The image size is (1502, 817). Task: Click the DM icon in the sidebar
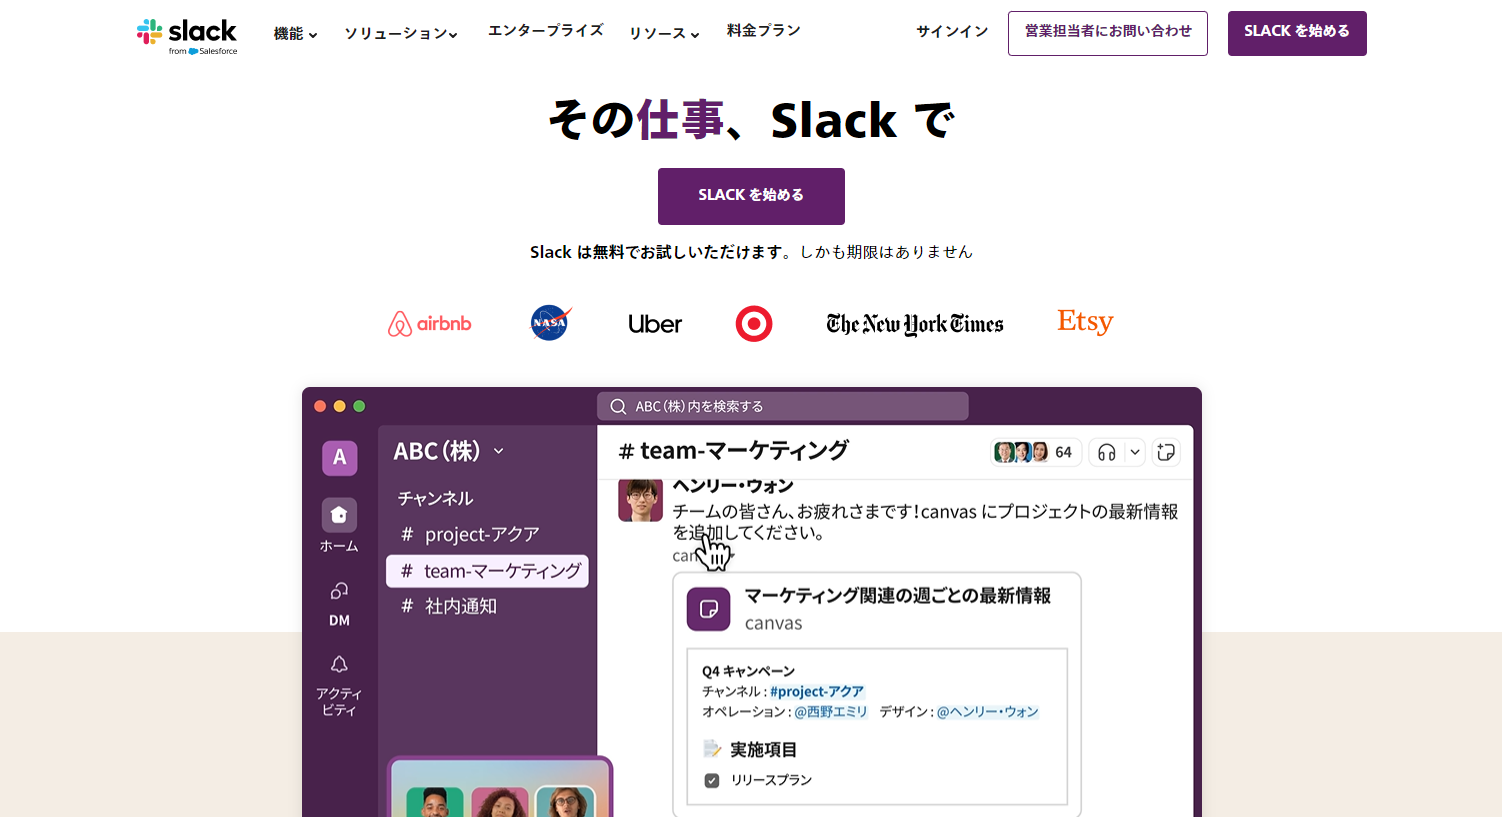coord(339,592)
